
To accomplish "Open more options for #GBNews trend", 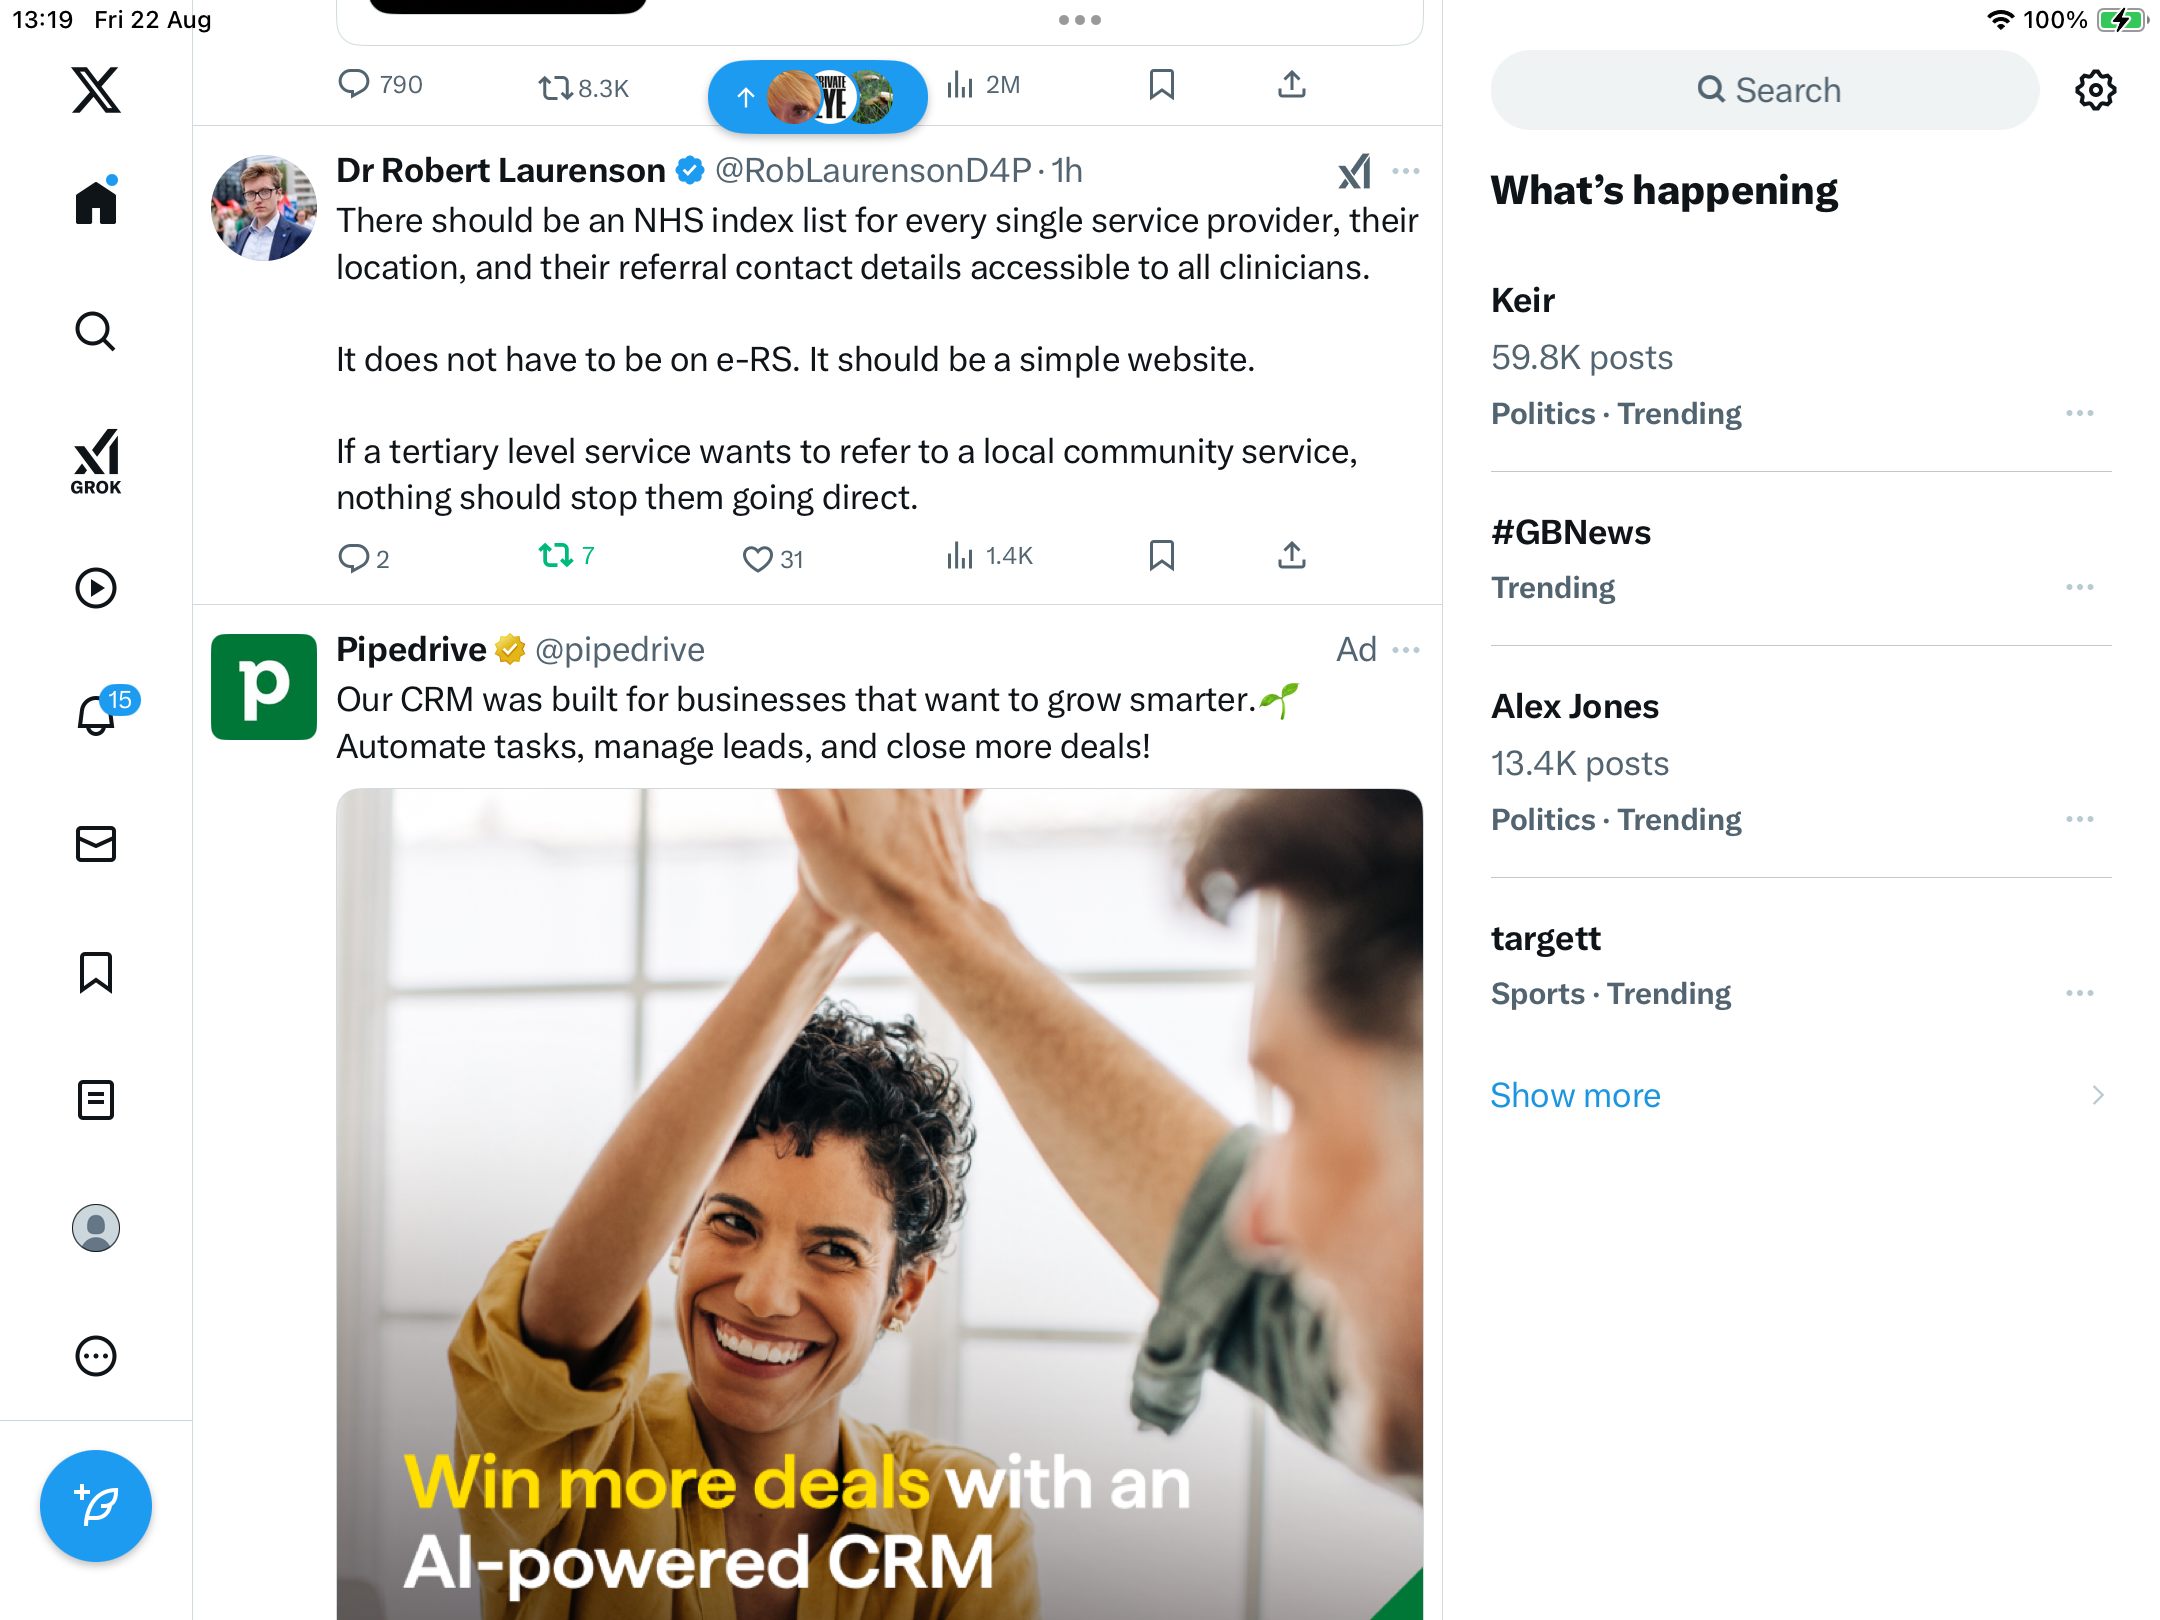I will pyautogui.click(x=2080, y=587).
